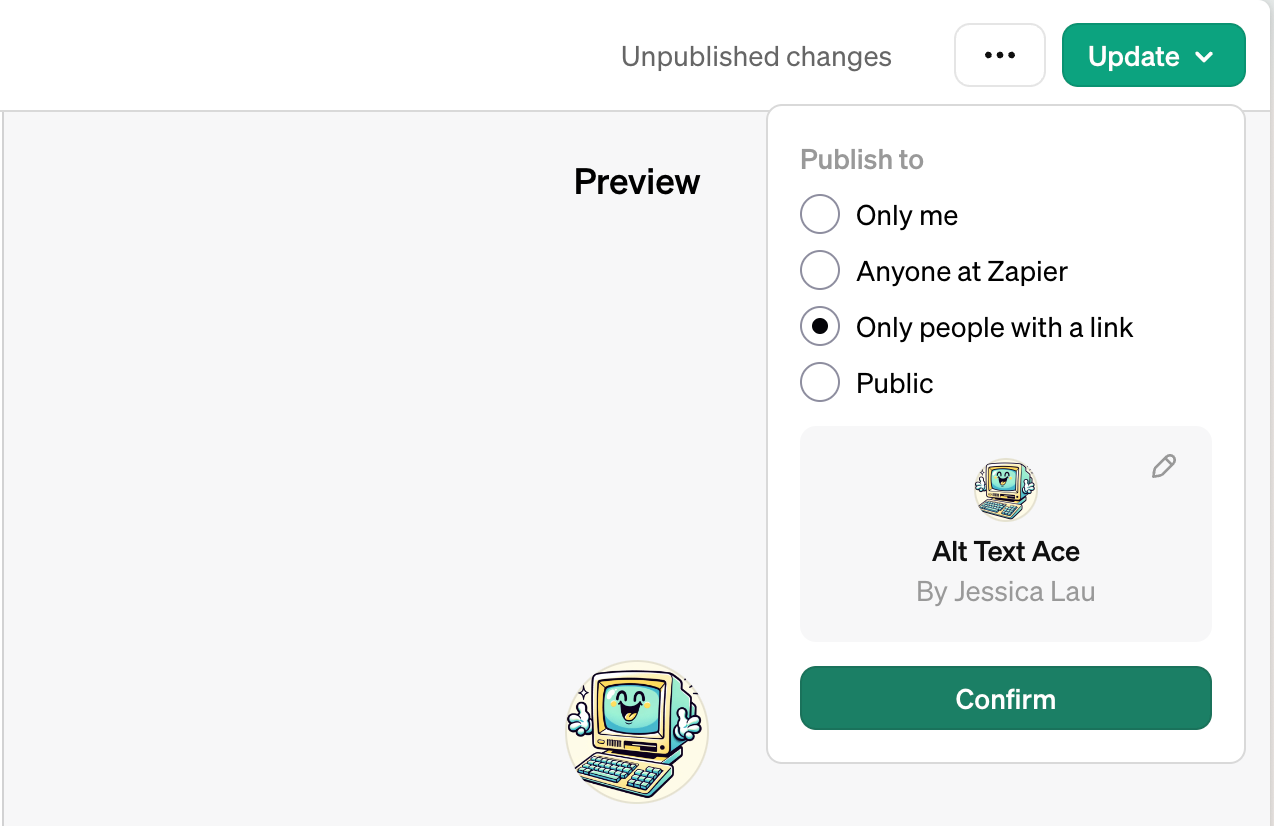Pick the "Public" radio button
This screenshot has width=1274, height=826.
tap(820, 383)
